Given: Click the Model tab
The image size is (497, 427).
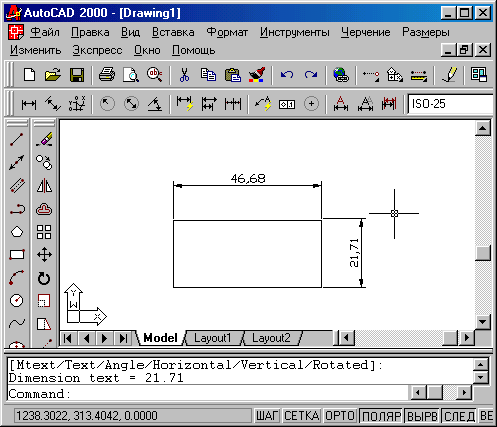Looking at the screenshot, I should click(160, 338).
